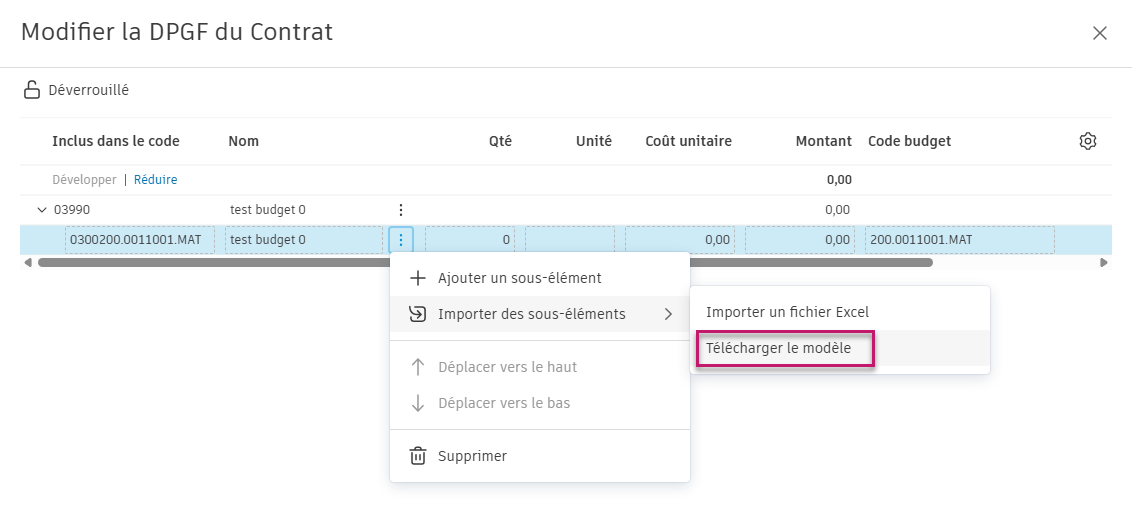Edit the Coût unitaire field of sub-row
This screenshot has width=1132, height=506.
(680, 240)
